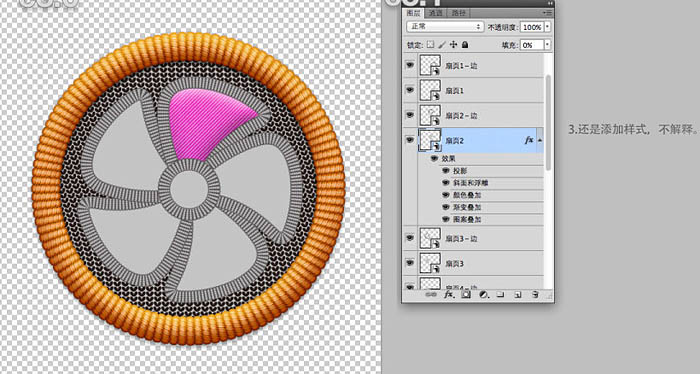Click the 扇页3 layer thumbnail

point(430,263)
